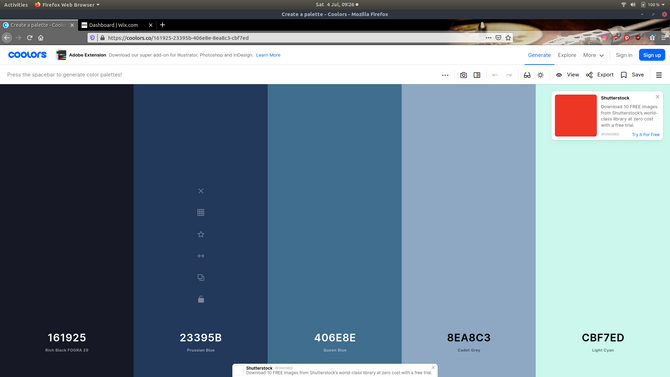670x377 pixels.
Task: Edit the 23395B hex code
Action: 201,338
